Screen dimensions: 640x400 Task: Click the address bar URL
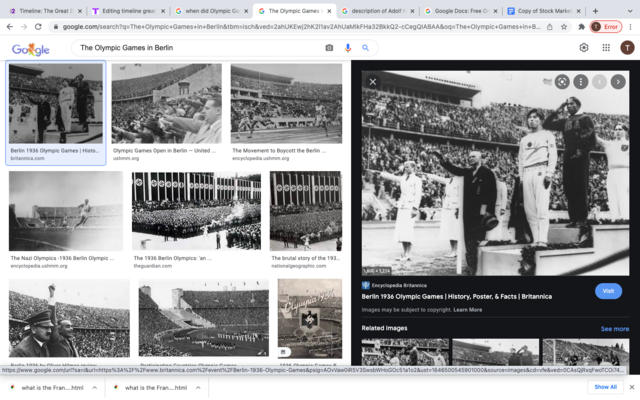[x=301, y=27]
